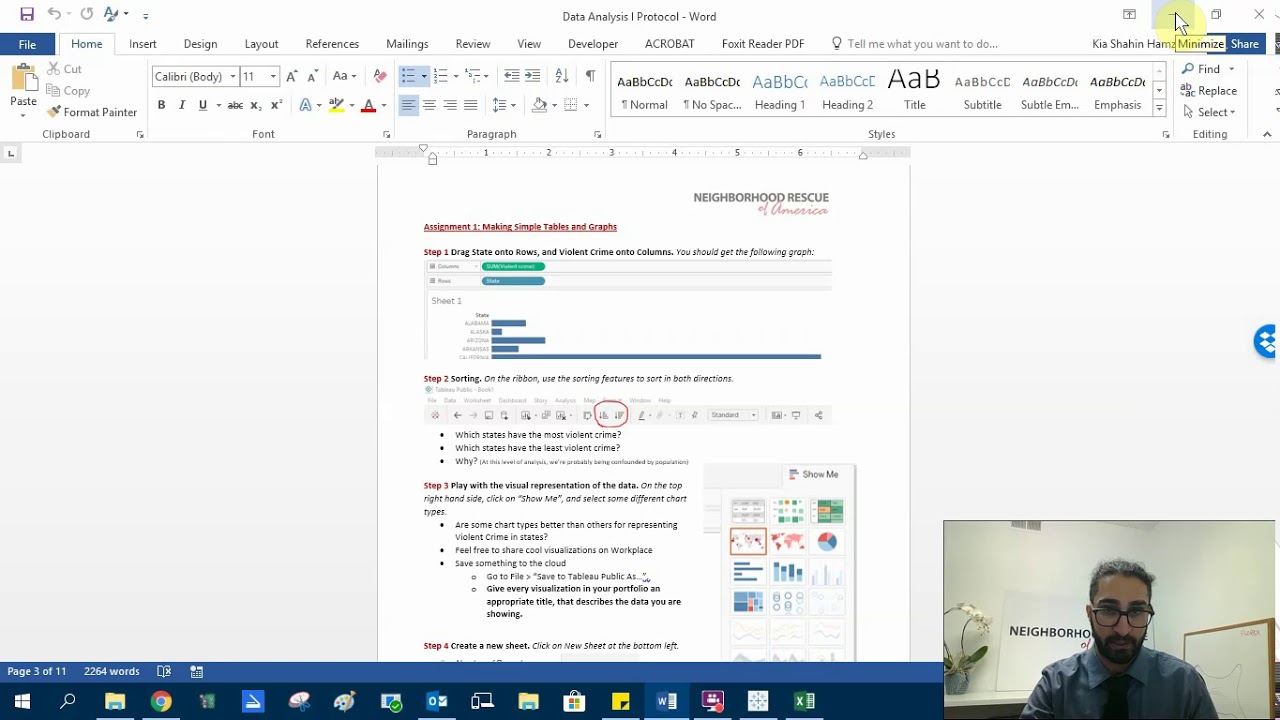Open the font size dropdown
The width and height of the screenshot is (1280, 720).
[x=273, y=77]
